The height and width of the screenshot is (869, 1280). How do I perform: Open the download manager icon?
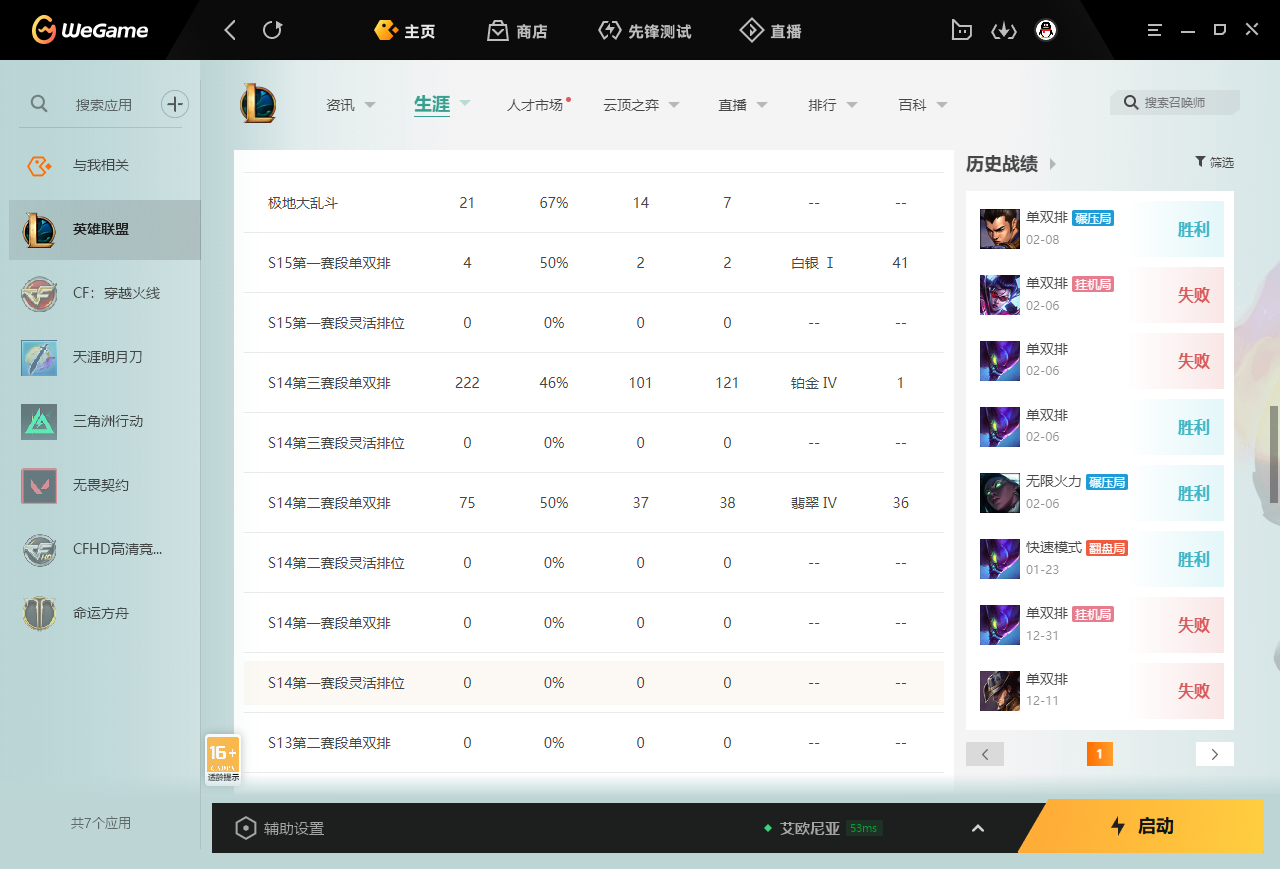pyautogui.click(x=1003, y=31)
